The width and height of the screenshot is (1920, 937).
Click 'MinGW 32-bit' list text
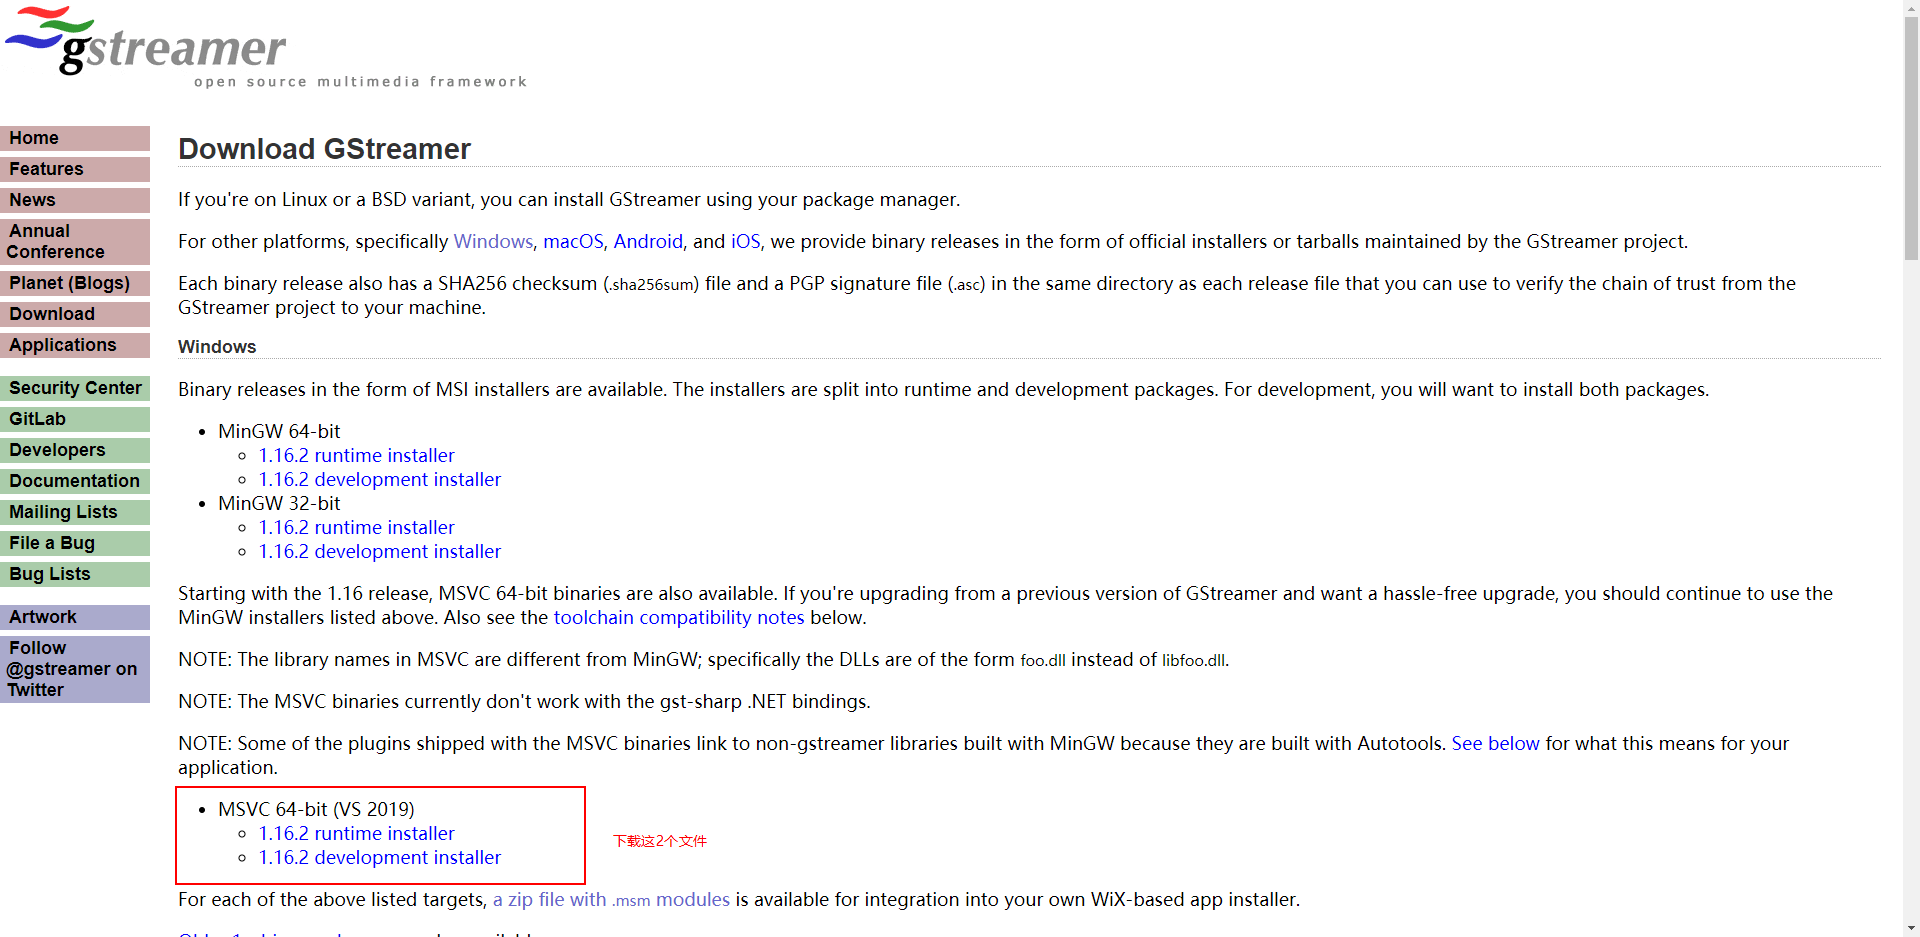click(x=279, y=503)
